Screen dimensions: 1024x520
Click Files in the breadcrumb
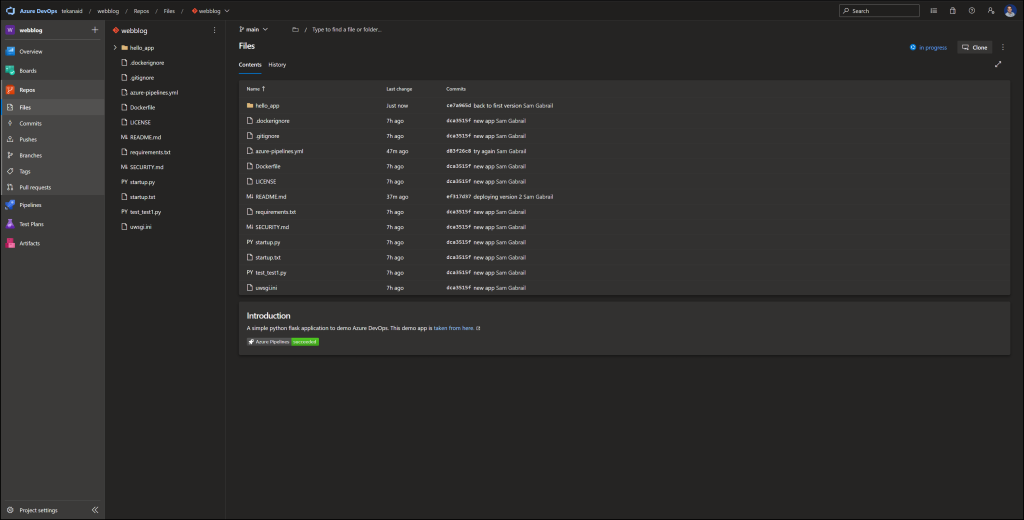pyautogui.click(x=169, y=11)
